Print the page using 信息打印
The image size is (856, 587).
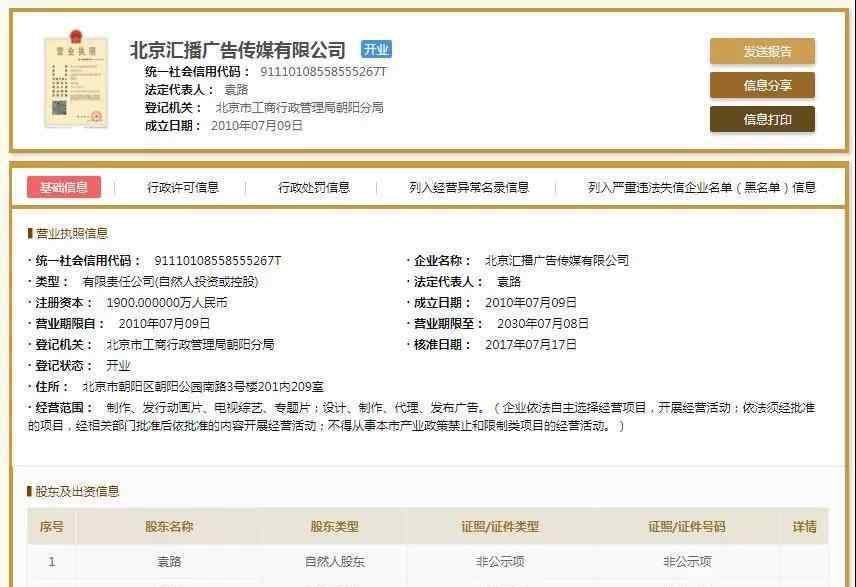coord(762,119)
